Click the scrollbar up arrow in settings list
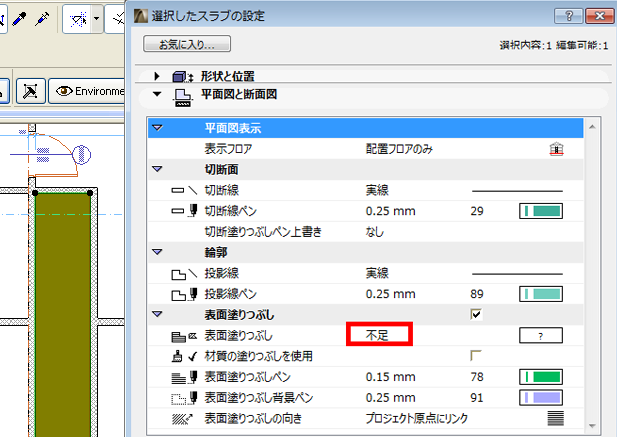The width and height of the screenshot is (617, 437). 592,127
